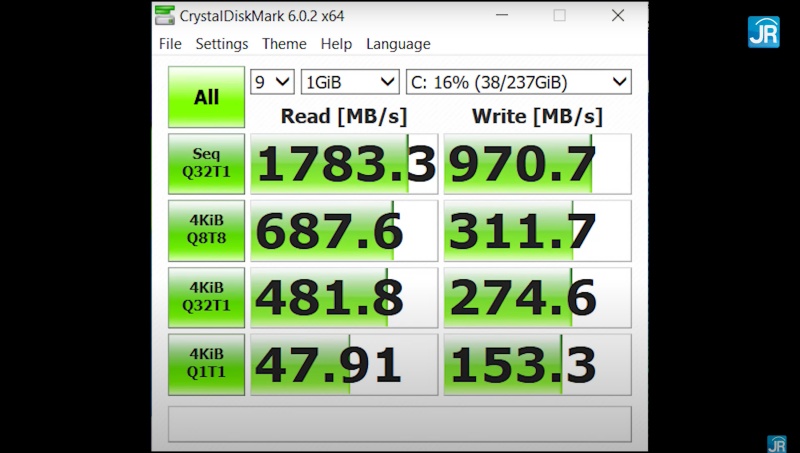Click the Write [MB/s] column header
This screenshot has width=800, height=453.
pos(537,116)
